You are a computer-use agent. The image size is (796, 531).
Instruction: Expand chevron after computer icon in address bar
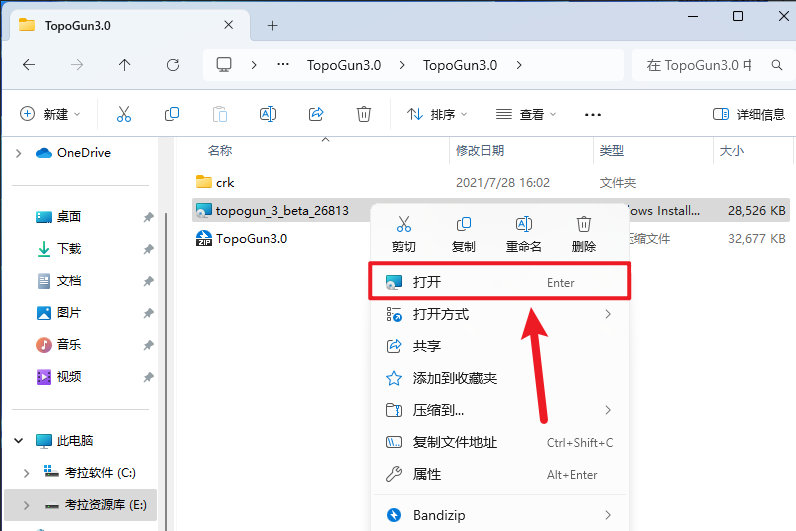[x=254, y=65]
